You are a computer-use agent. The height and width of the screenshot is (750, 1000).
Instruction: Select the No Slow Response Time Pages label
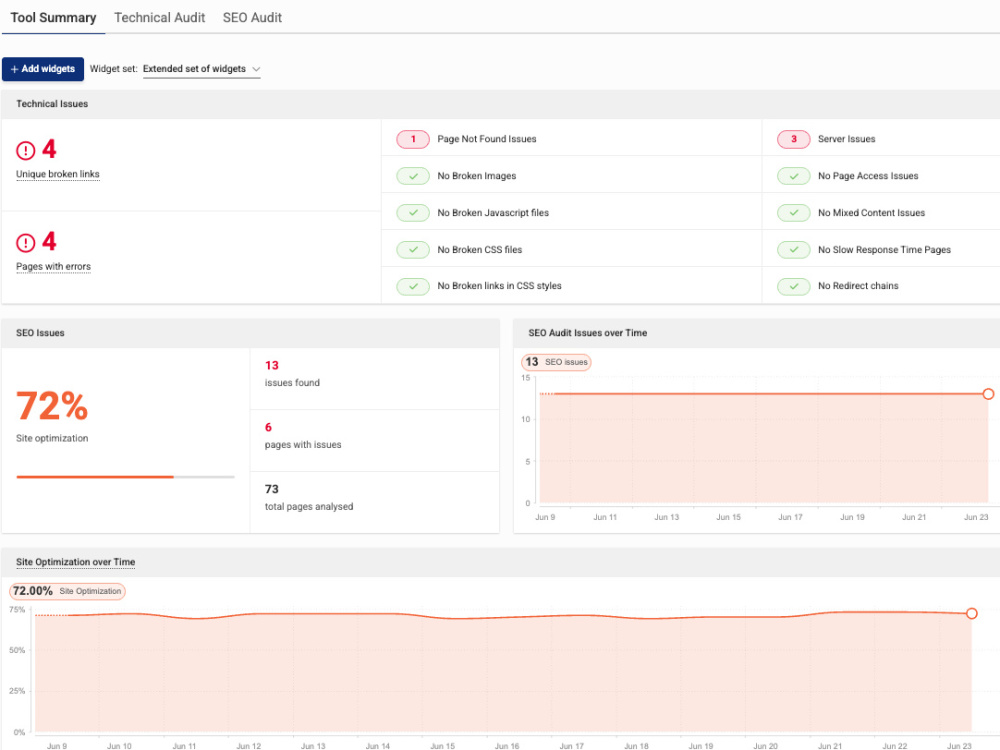point(884,249)
